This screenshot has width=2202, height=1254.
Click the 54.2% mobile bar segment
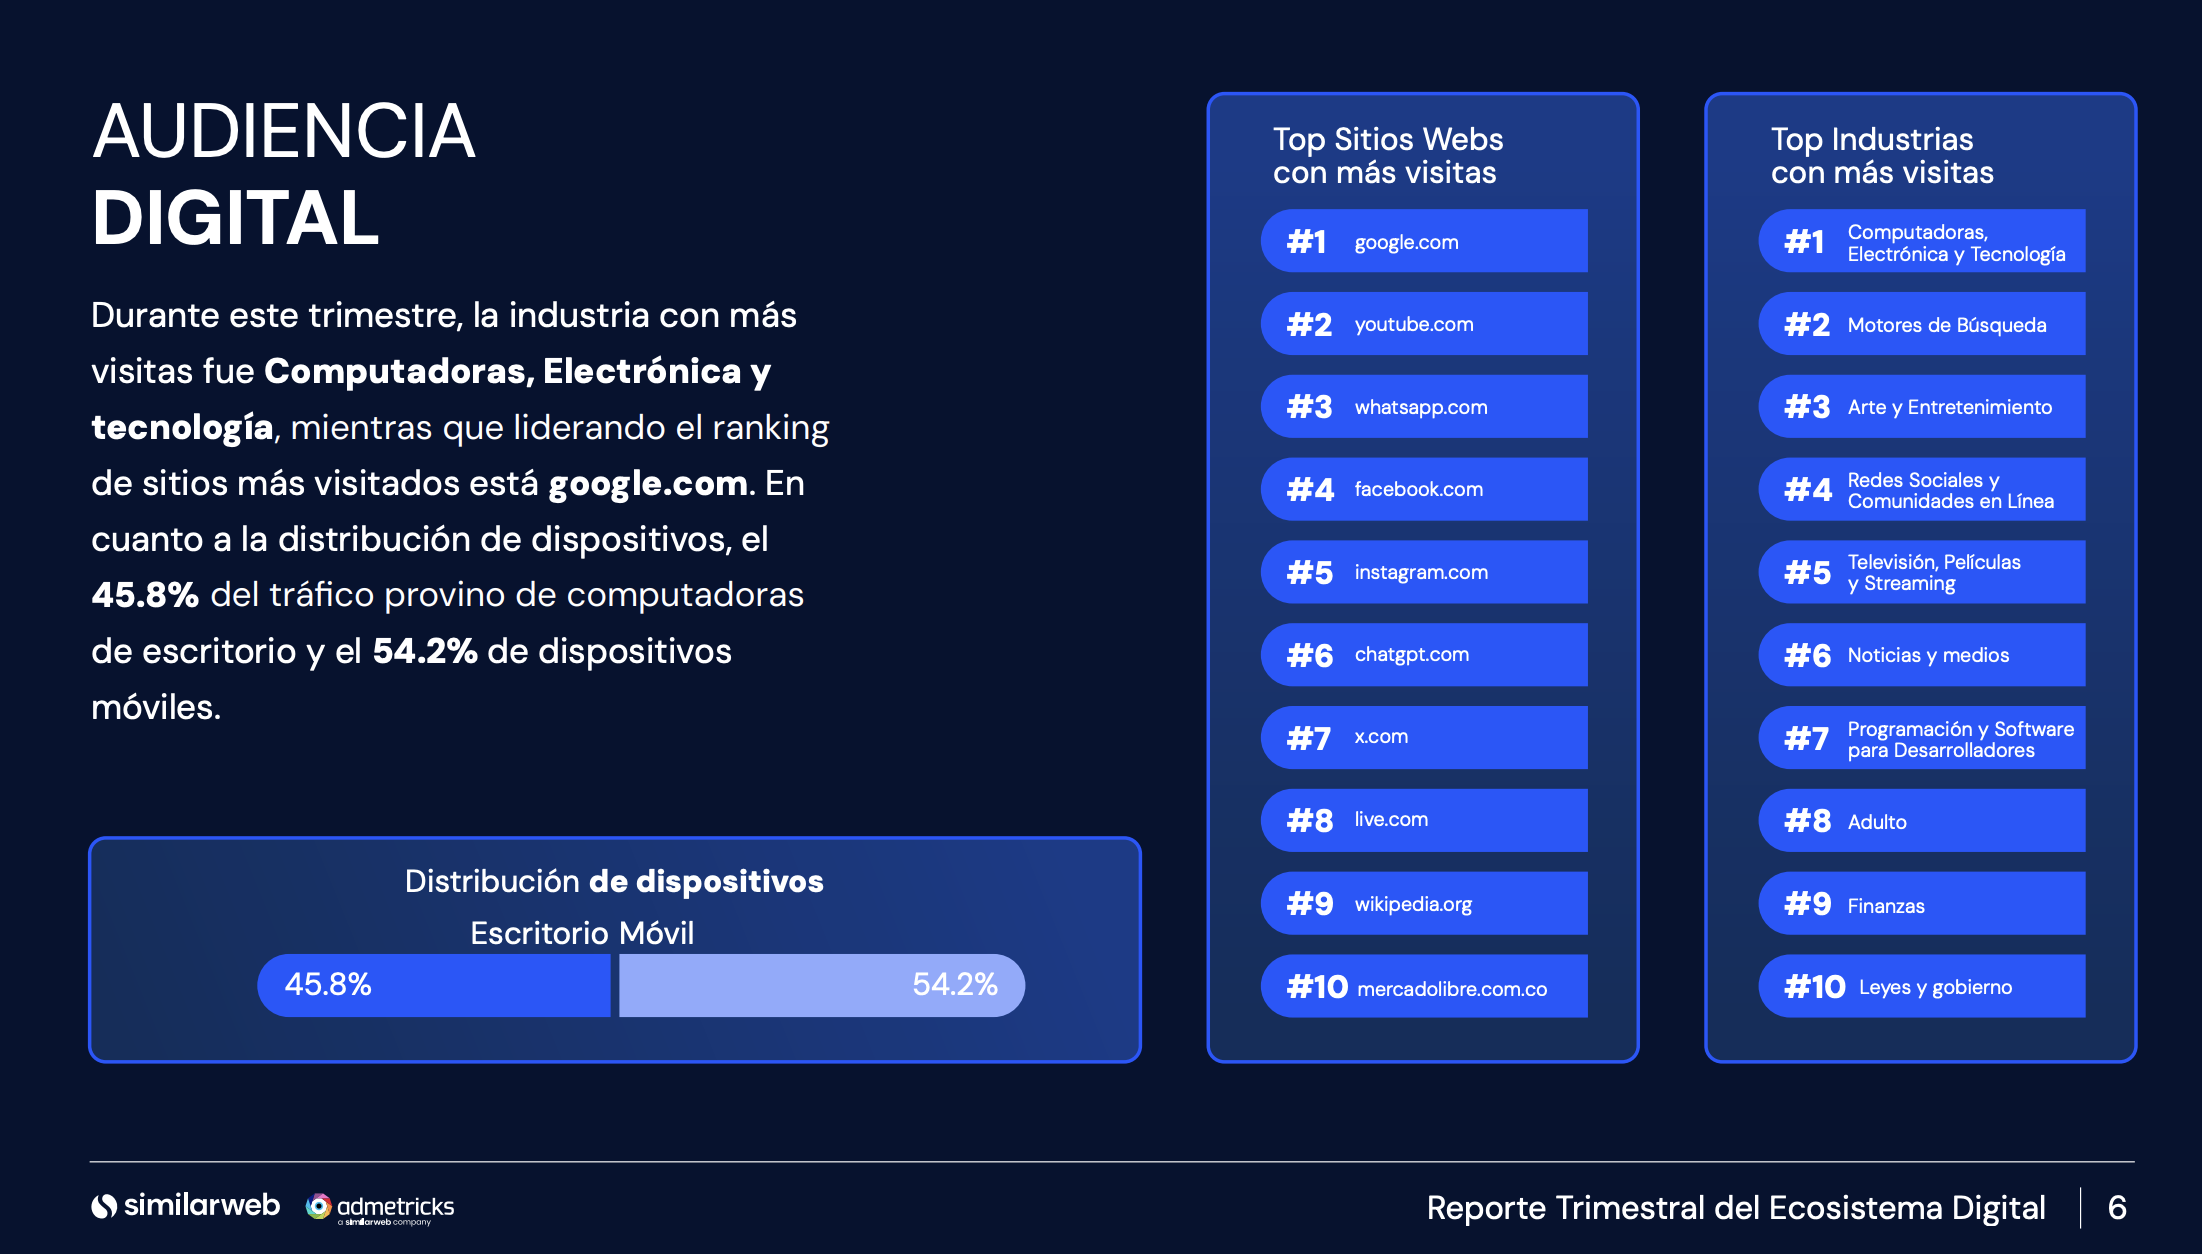click(820, 985)
